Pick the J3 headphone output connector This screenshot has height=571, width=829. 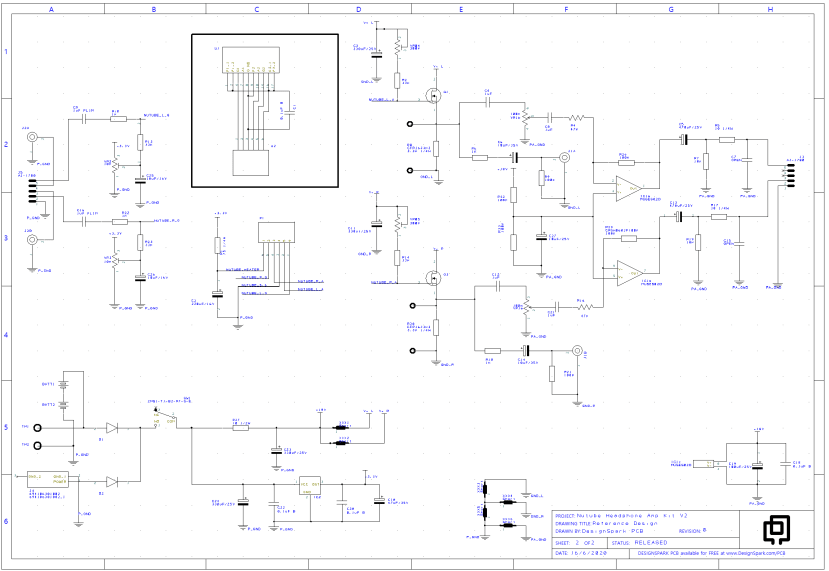pos(790,176)
